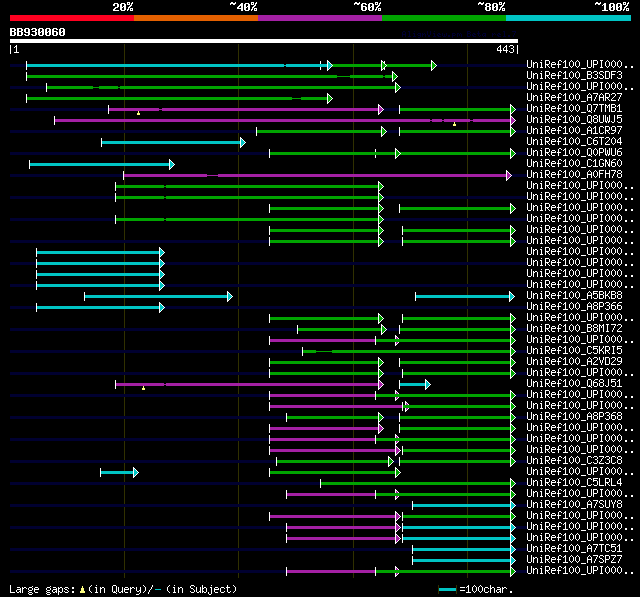Click the =100char scale bar legend

[476, 589]
